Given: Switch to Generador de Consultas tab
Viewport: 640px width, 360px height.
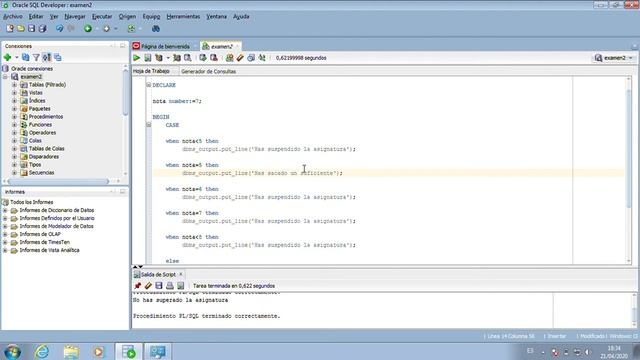Looking at the screenshot, I should coord(208,71).
